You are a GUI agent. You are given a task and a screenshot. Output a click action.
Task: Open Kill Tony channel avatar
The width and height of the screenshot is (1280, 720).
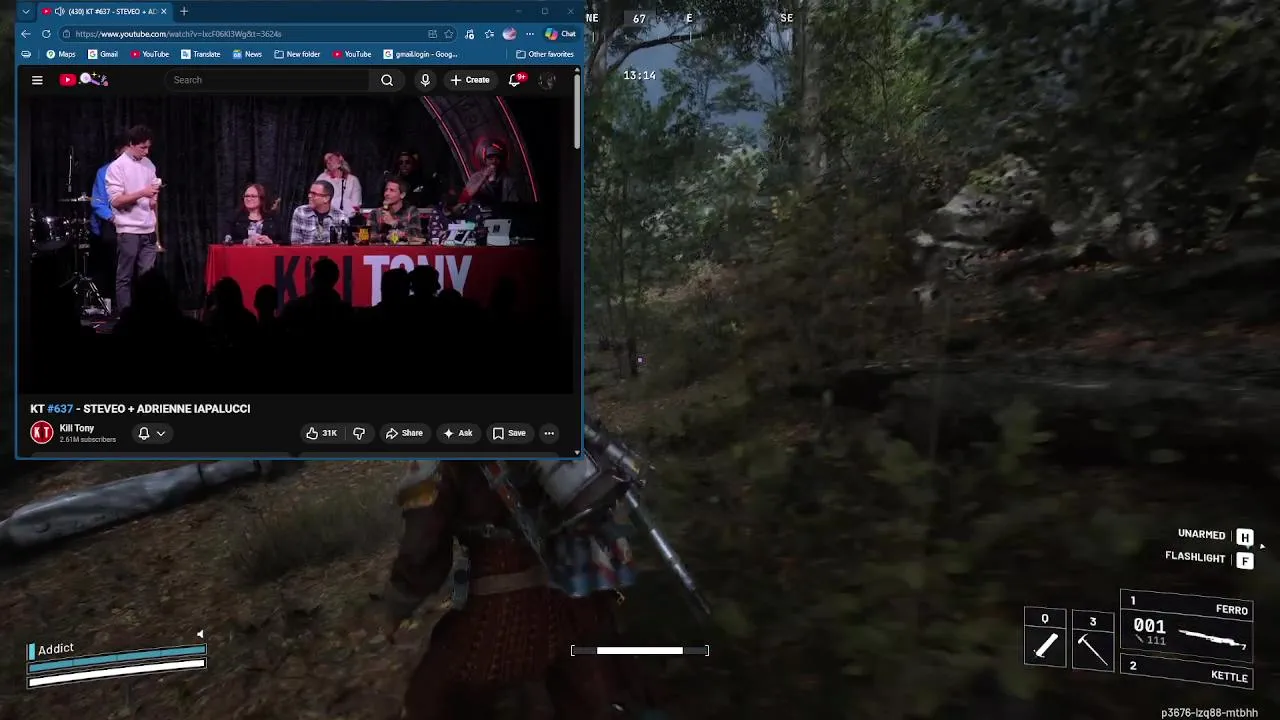pos(42,432)
